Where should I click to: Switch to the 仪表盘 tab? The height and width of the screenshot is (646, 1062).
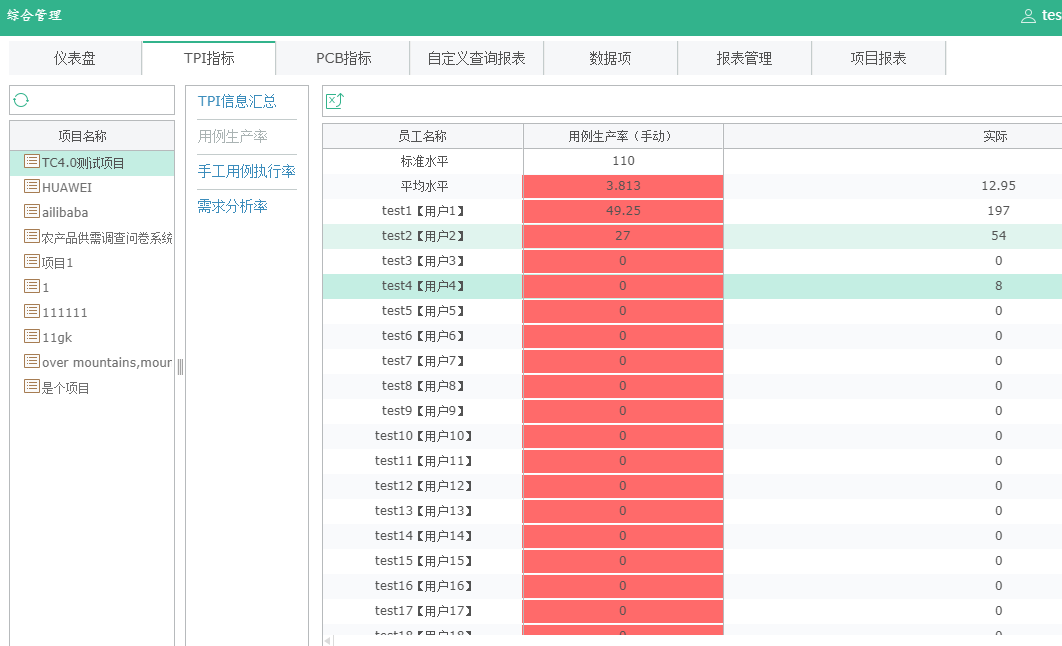coord(75,58)
